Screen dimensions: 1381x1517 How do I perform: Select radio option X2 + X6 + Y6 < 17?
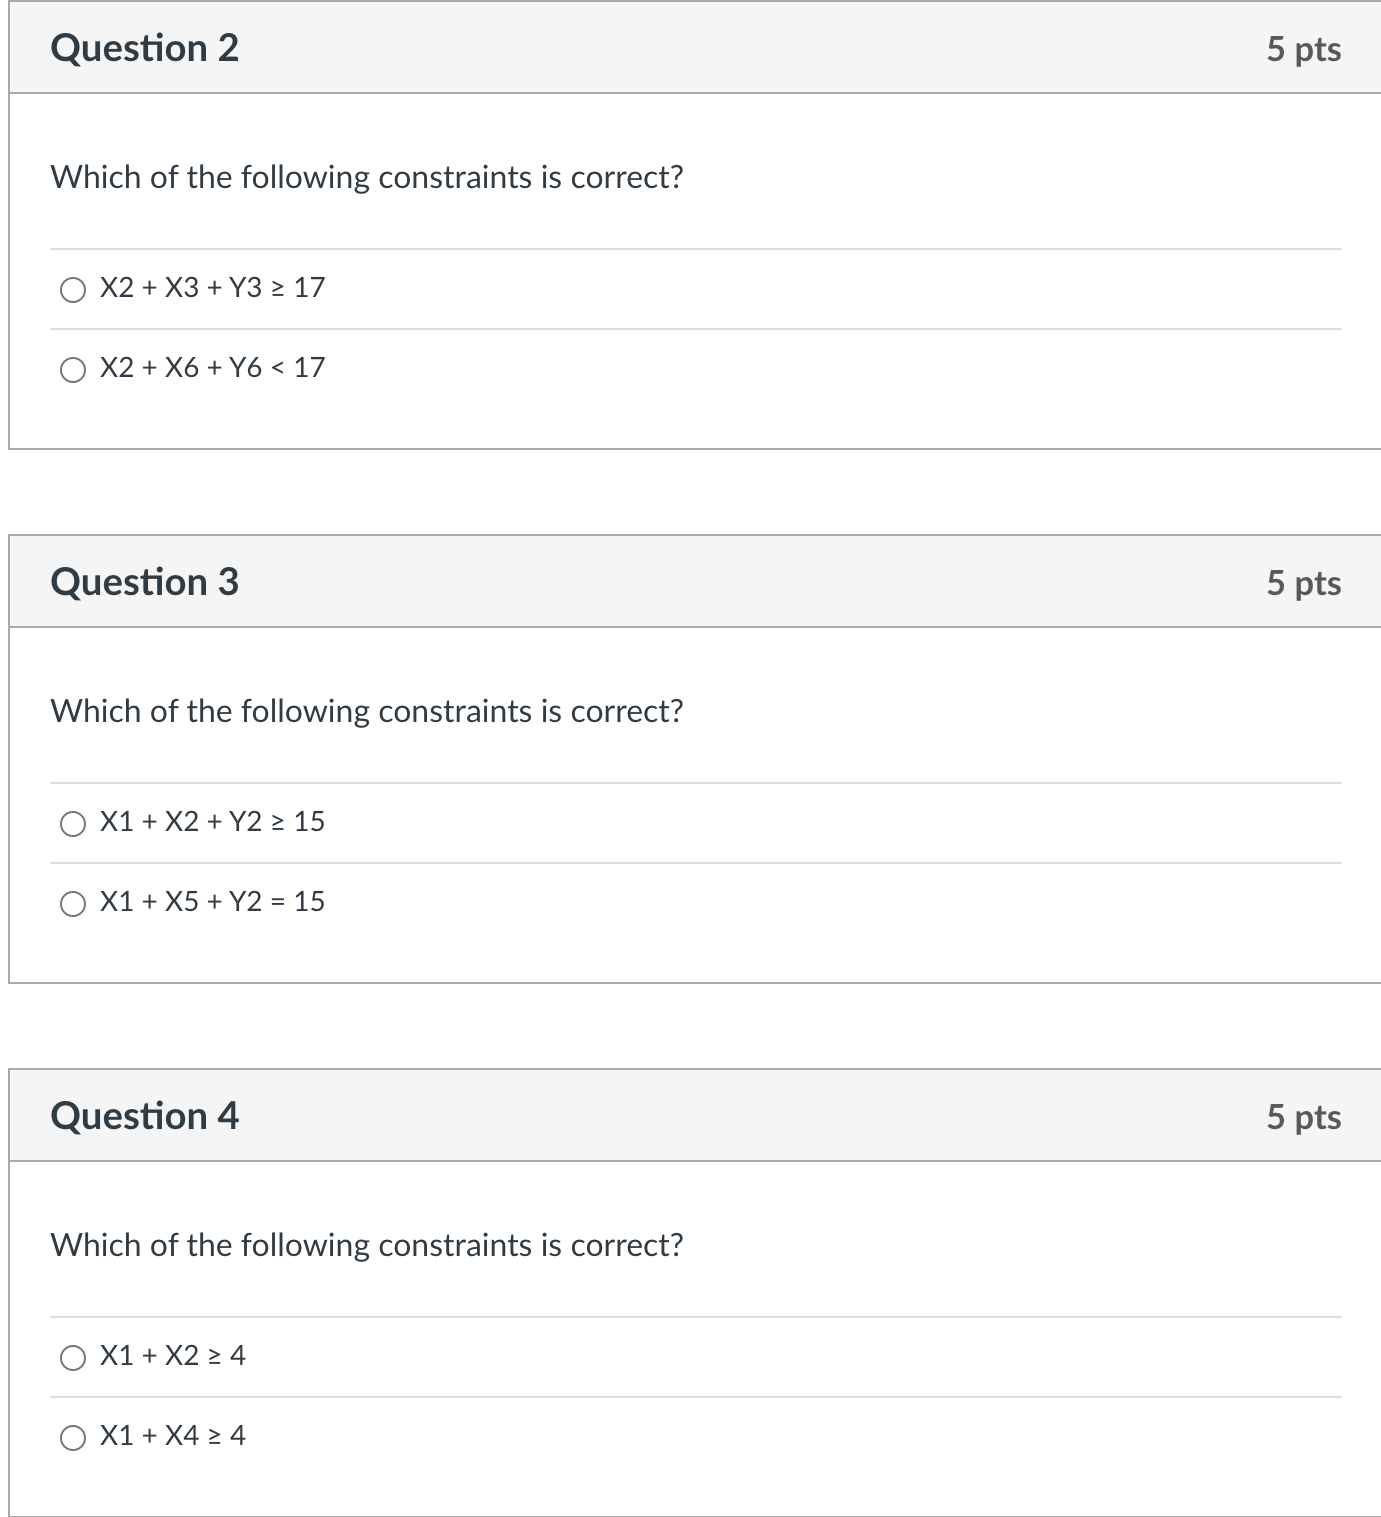pyautogui.click(x=73, y=369)
